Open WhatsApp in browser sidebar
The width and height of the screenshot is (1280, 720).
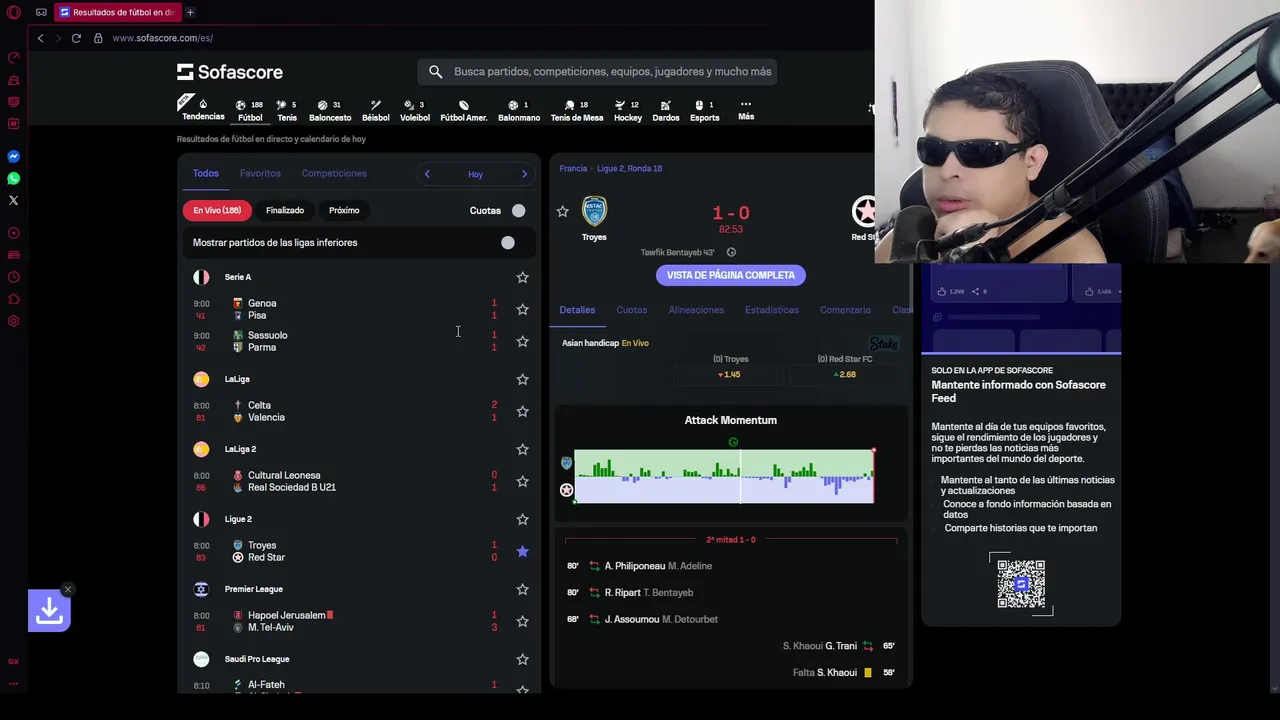[x=13, y=179]
